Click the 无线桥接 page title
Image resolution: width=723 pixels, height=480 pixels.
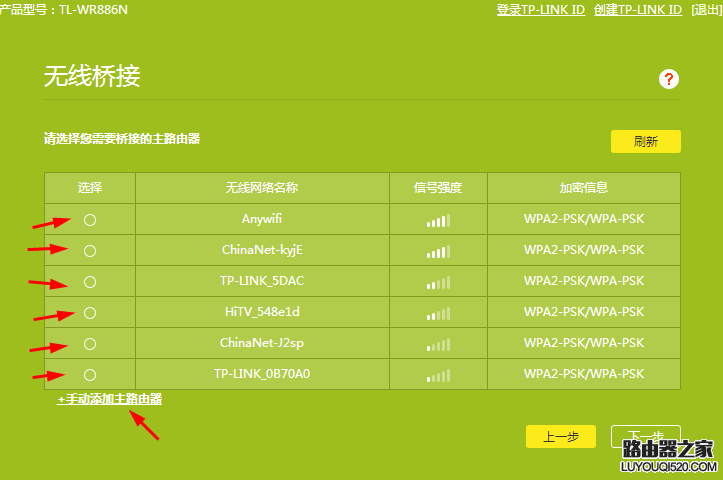click(x=92, y=76)
